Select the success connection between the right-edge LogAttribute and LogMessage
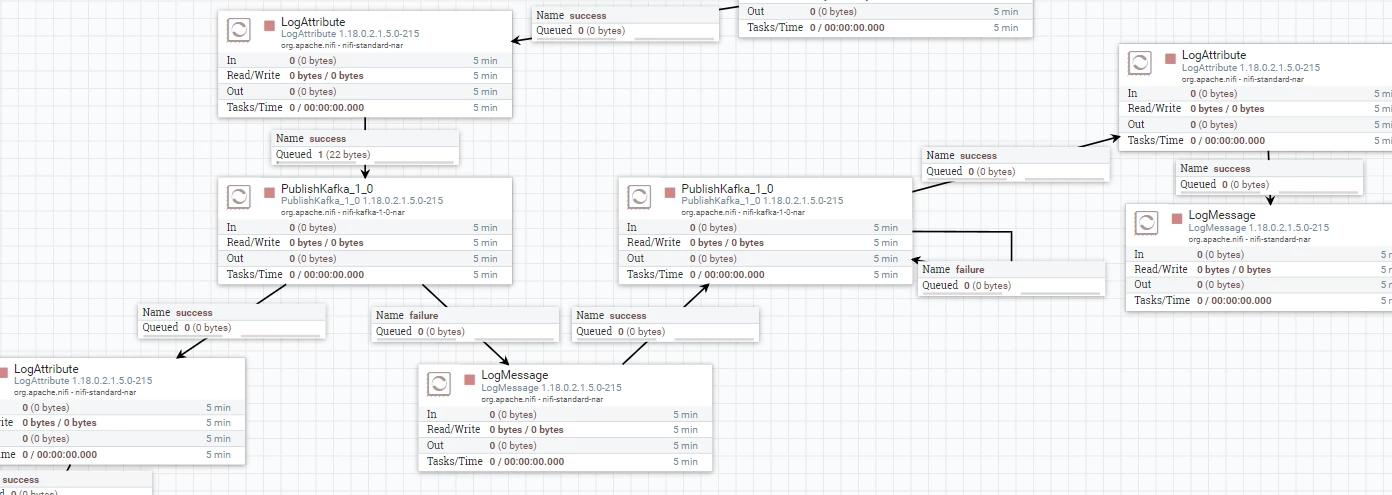The image size is (1392, 495). (x=1270, y=176)
